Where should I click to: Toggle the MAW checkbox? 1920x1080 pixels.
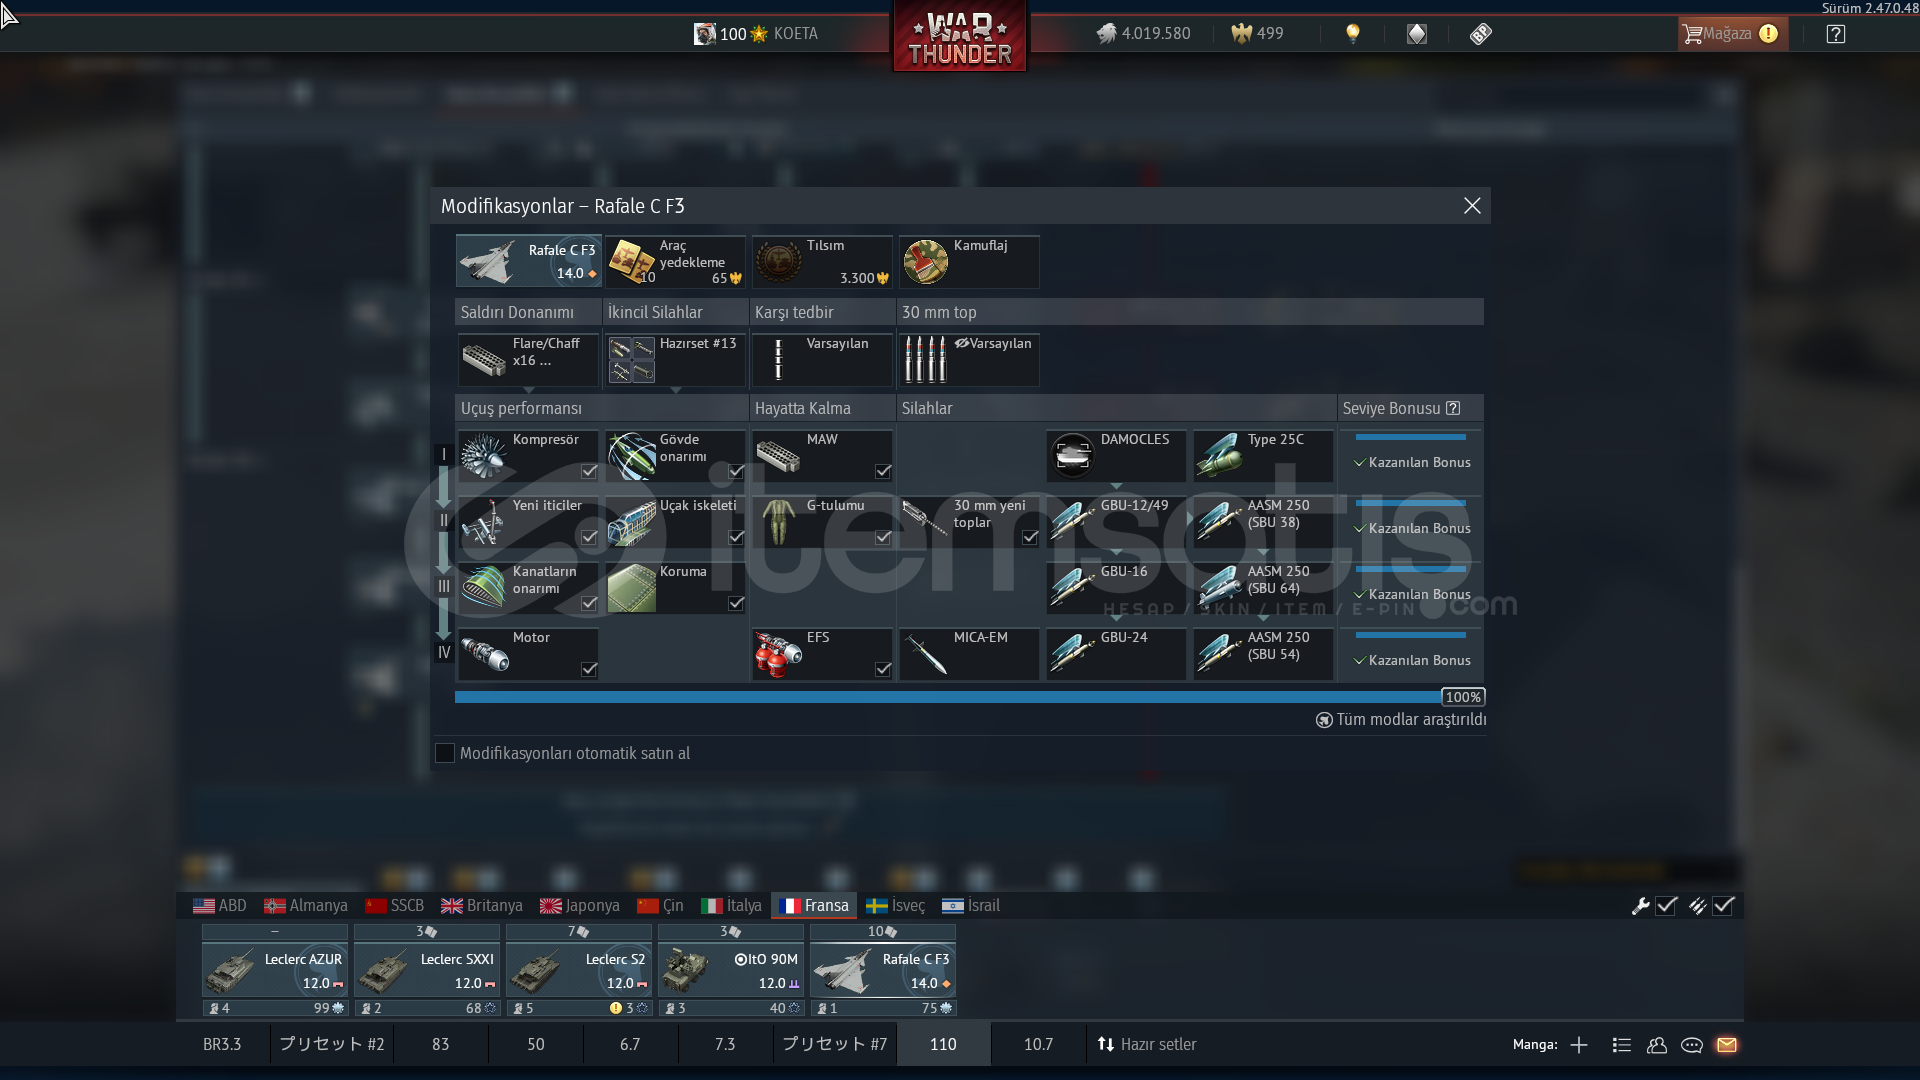[x=883, y=471]
